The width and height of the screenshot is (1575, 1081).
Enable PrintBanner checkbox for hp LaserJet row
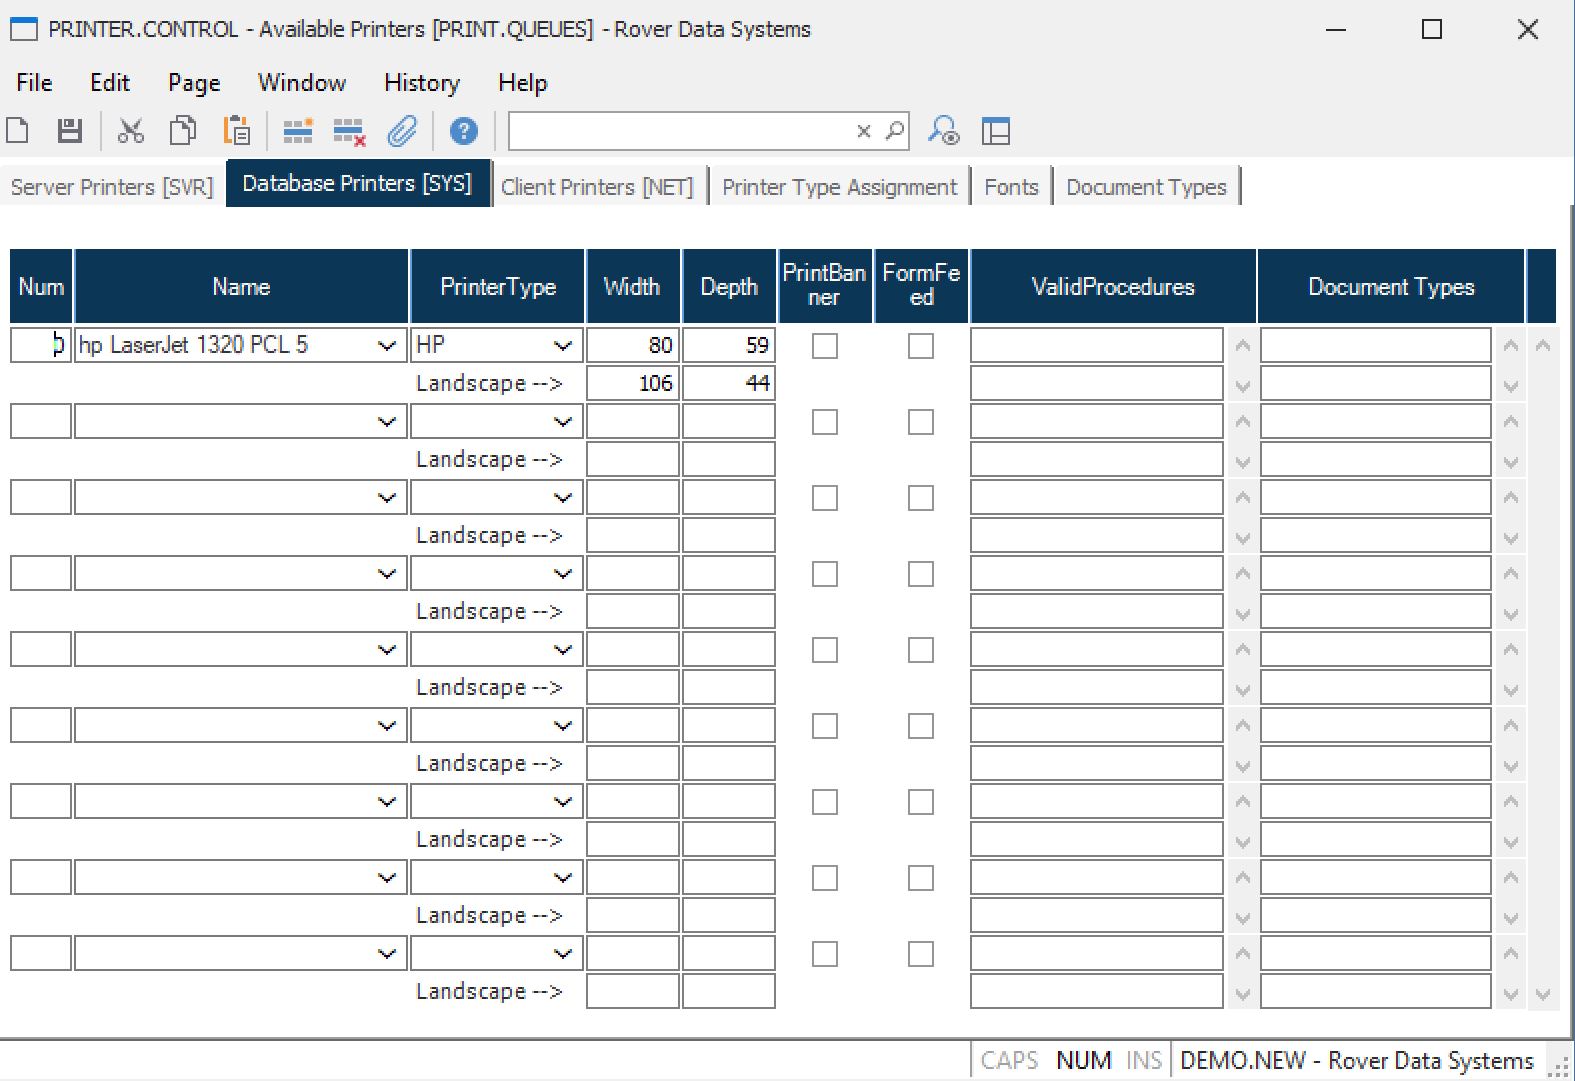pos(824,346)
